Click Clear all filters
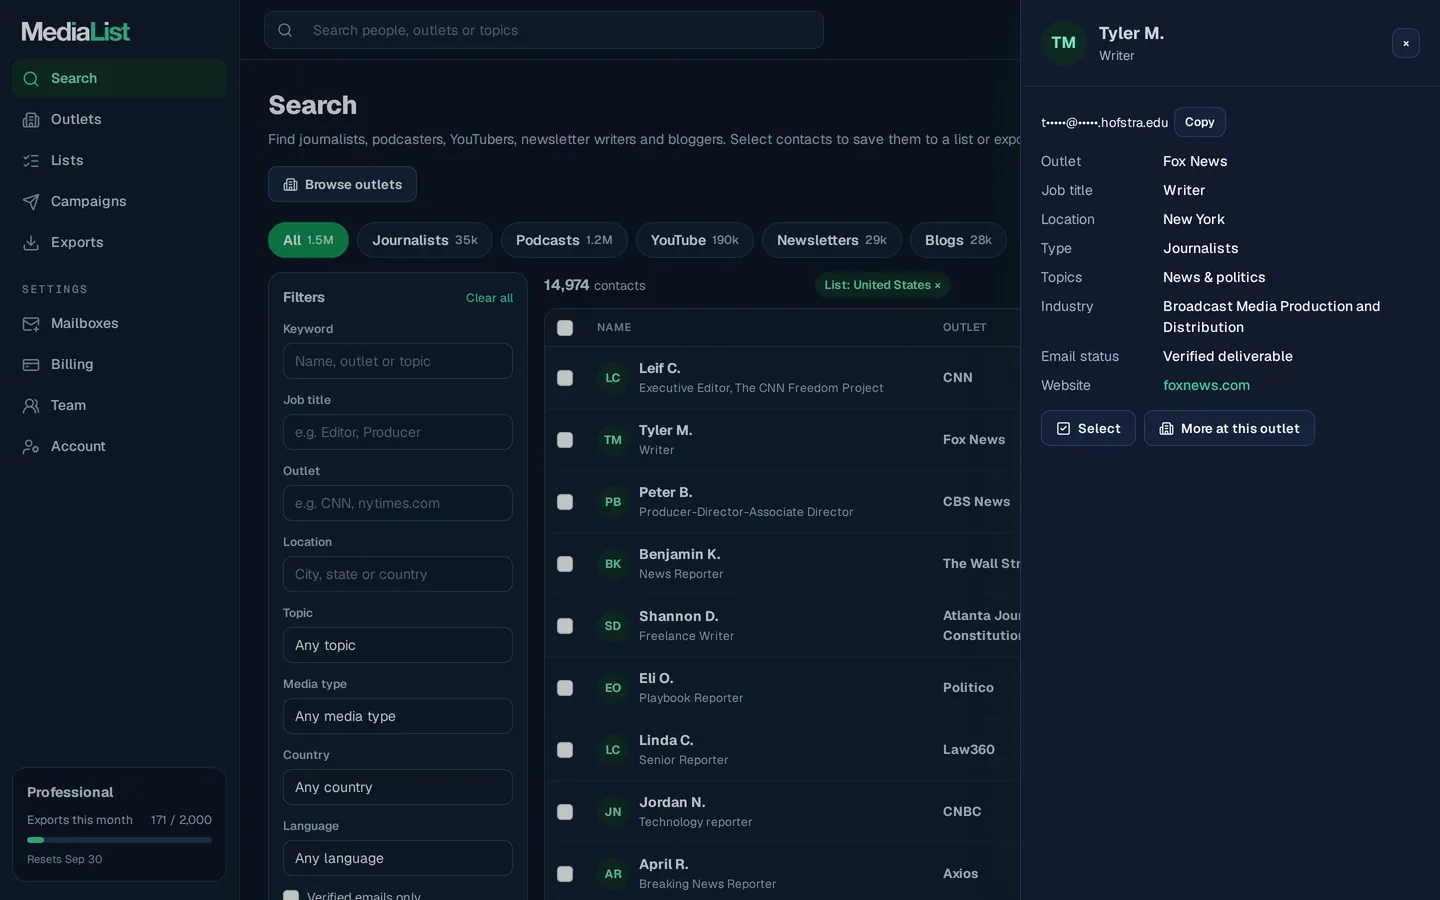This screenshot has width=1440, height=900. tap(489, 298)
